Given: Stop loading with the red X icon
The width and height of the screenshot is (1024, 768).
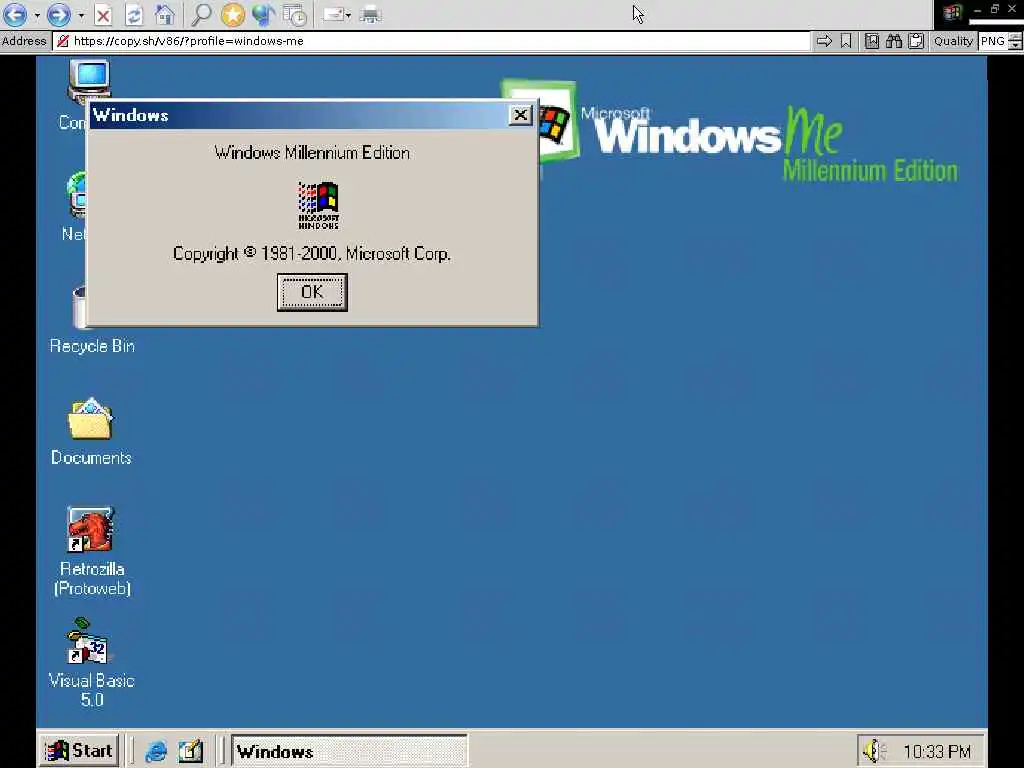Looking at the screenshot, I should (103, 14).
